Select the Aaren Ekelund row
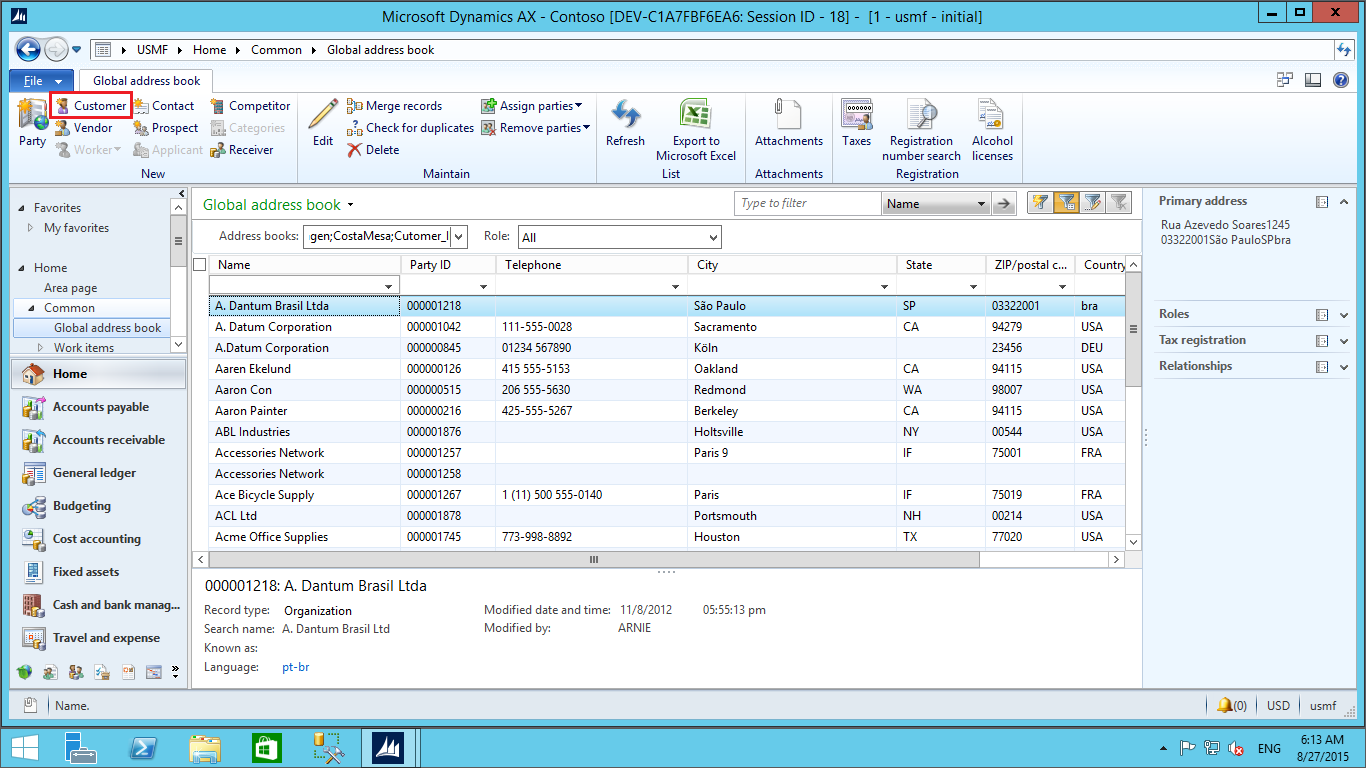Image resolution: width=1366 pixels, height=768 pixels. pos(667,369)
